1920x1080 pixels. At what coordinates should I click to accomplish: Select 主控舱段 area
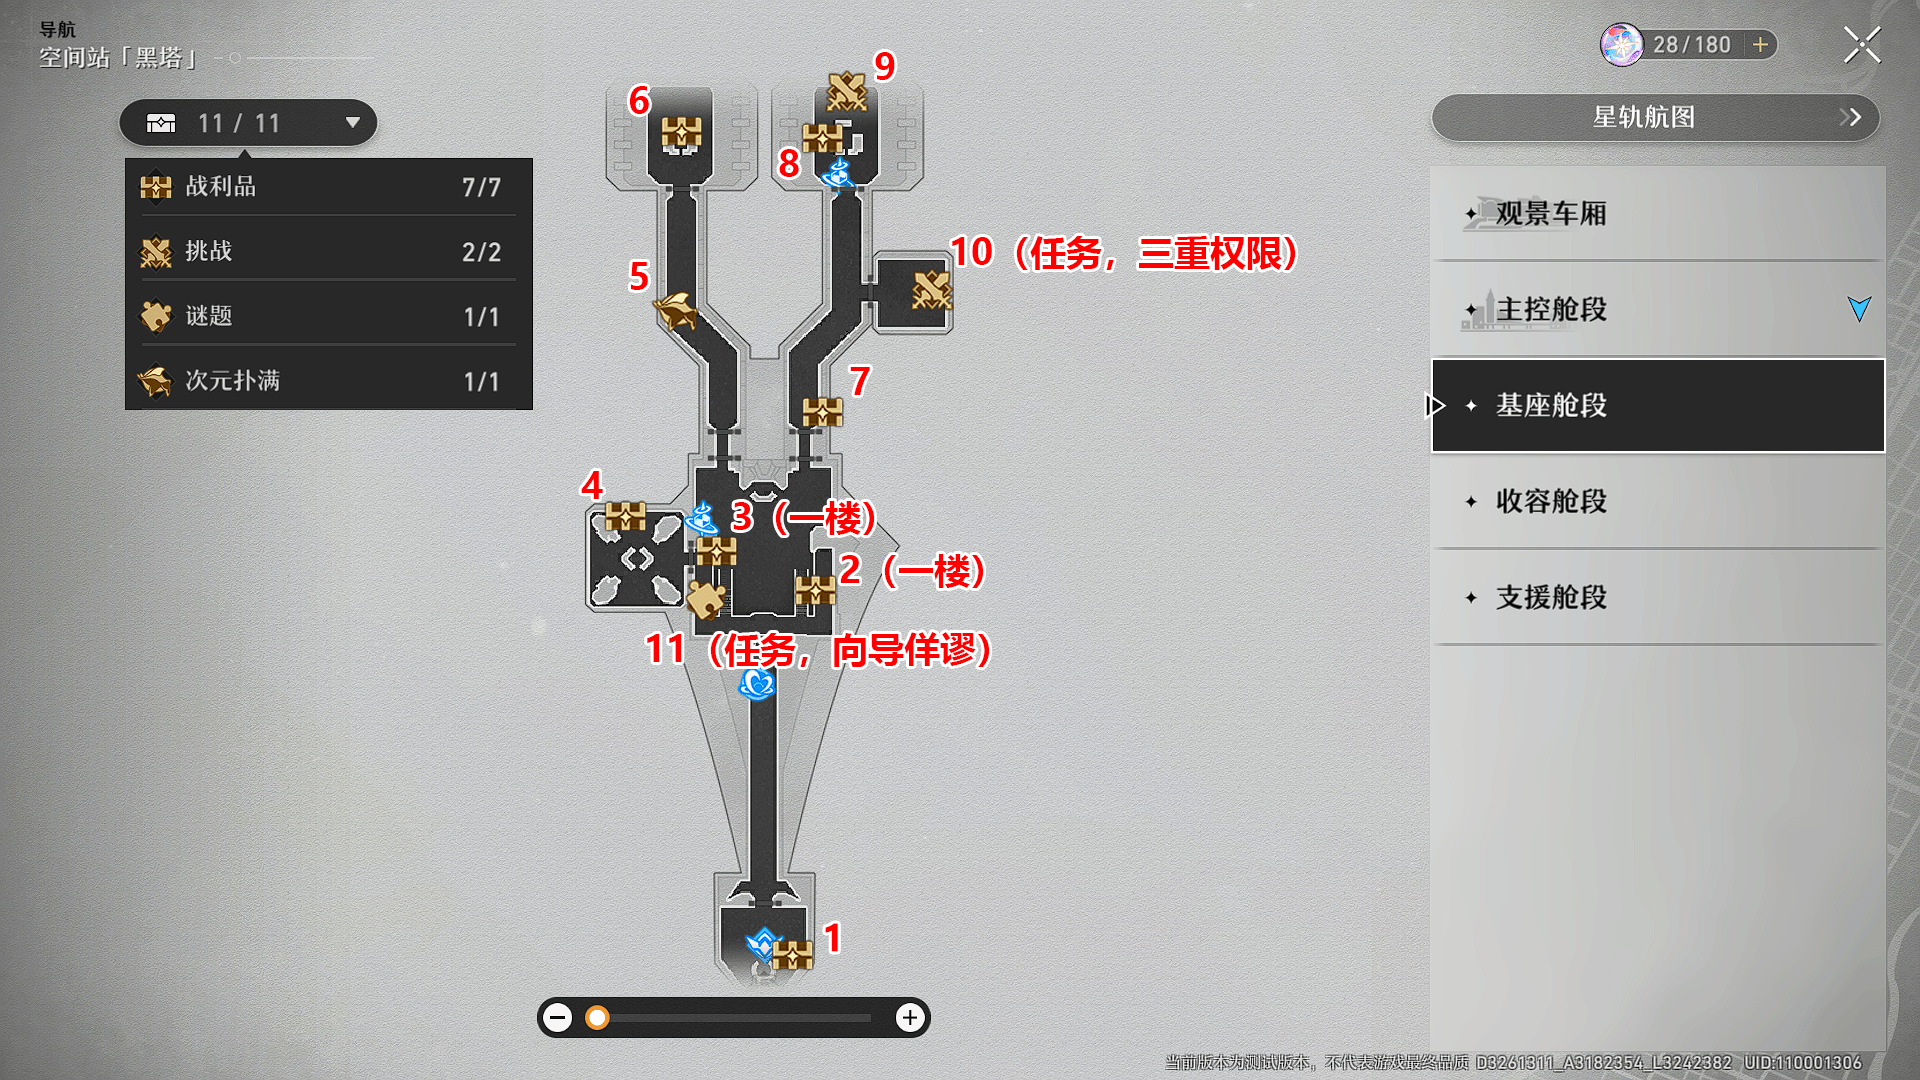1658,309
